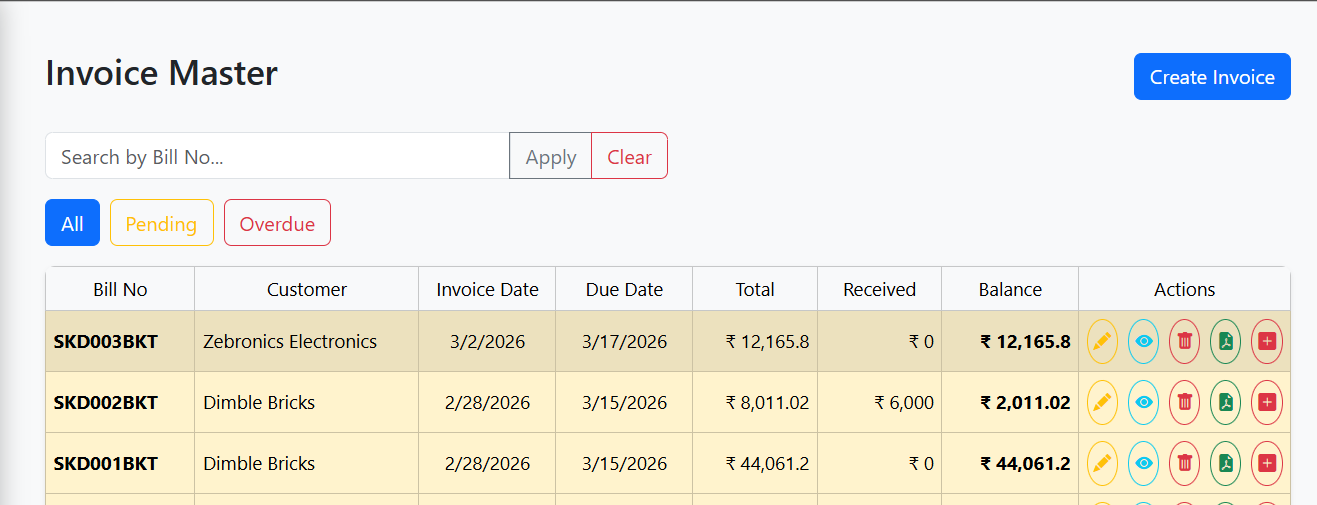Select the Customer column header
Image resolution: width=1317 pixels, height=505 pixels.
307,289
